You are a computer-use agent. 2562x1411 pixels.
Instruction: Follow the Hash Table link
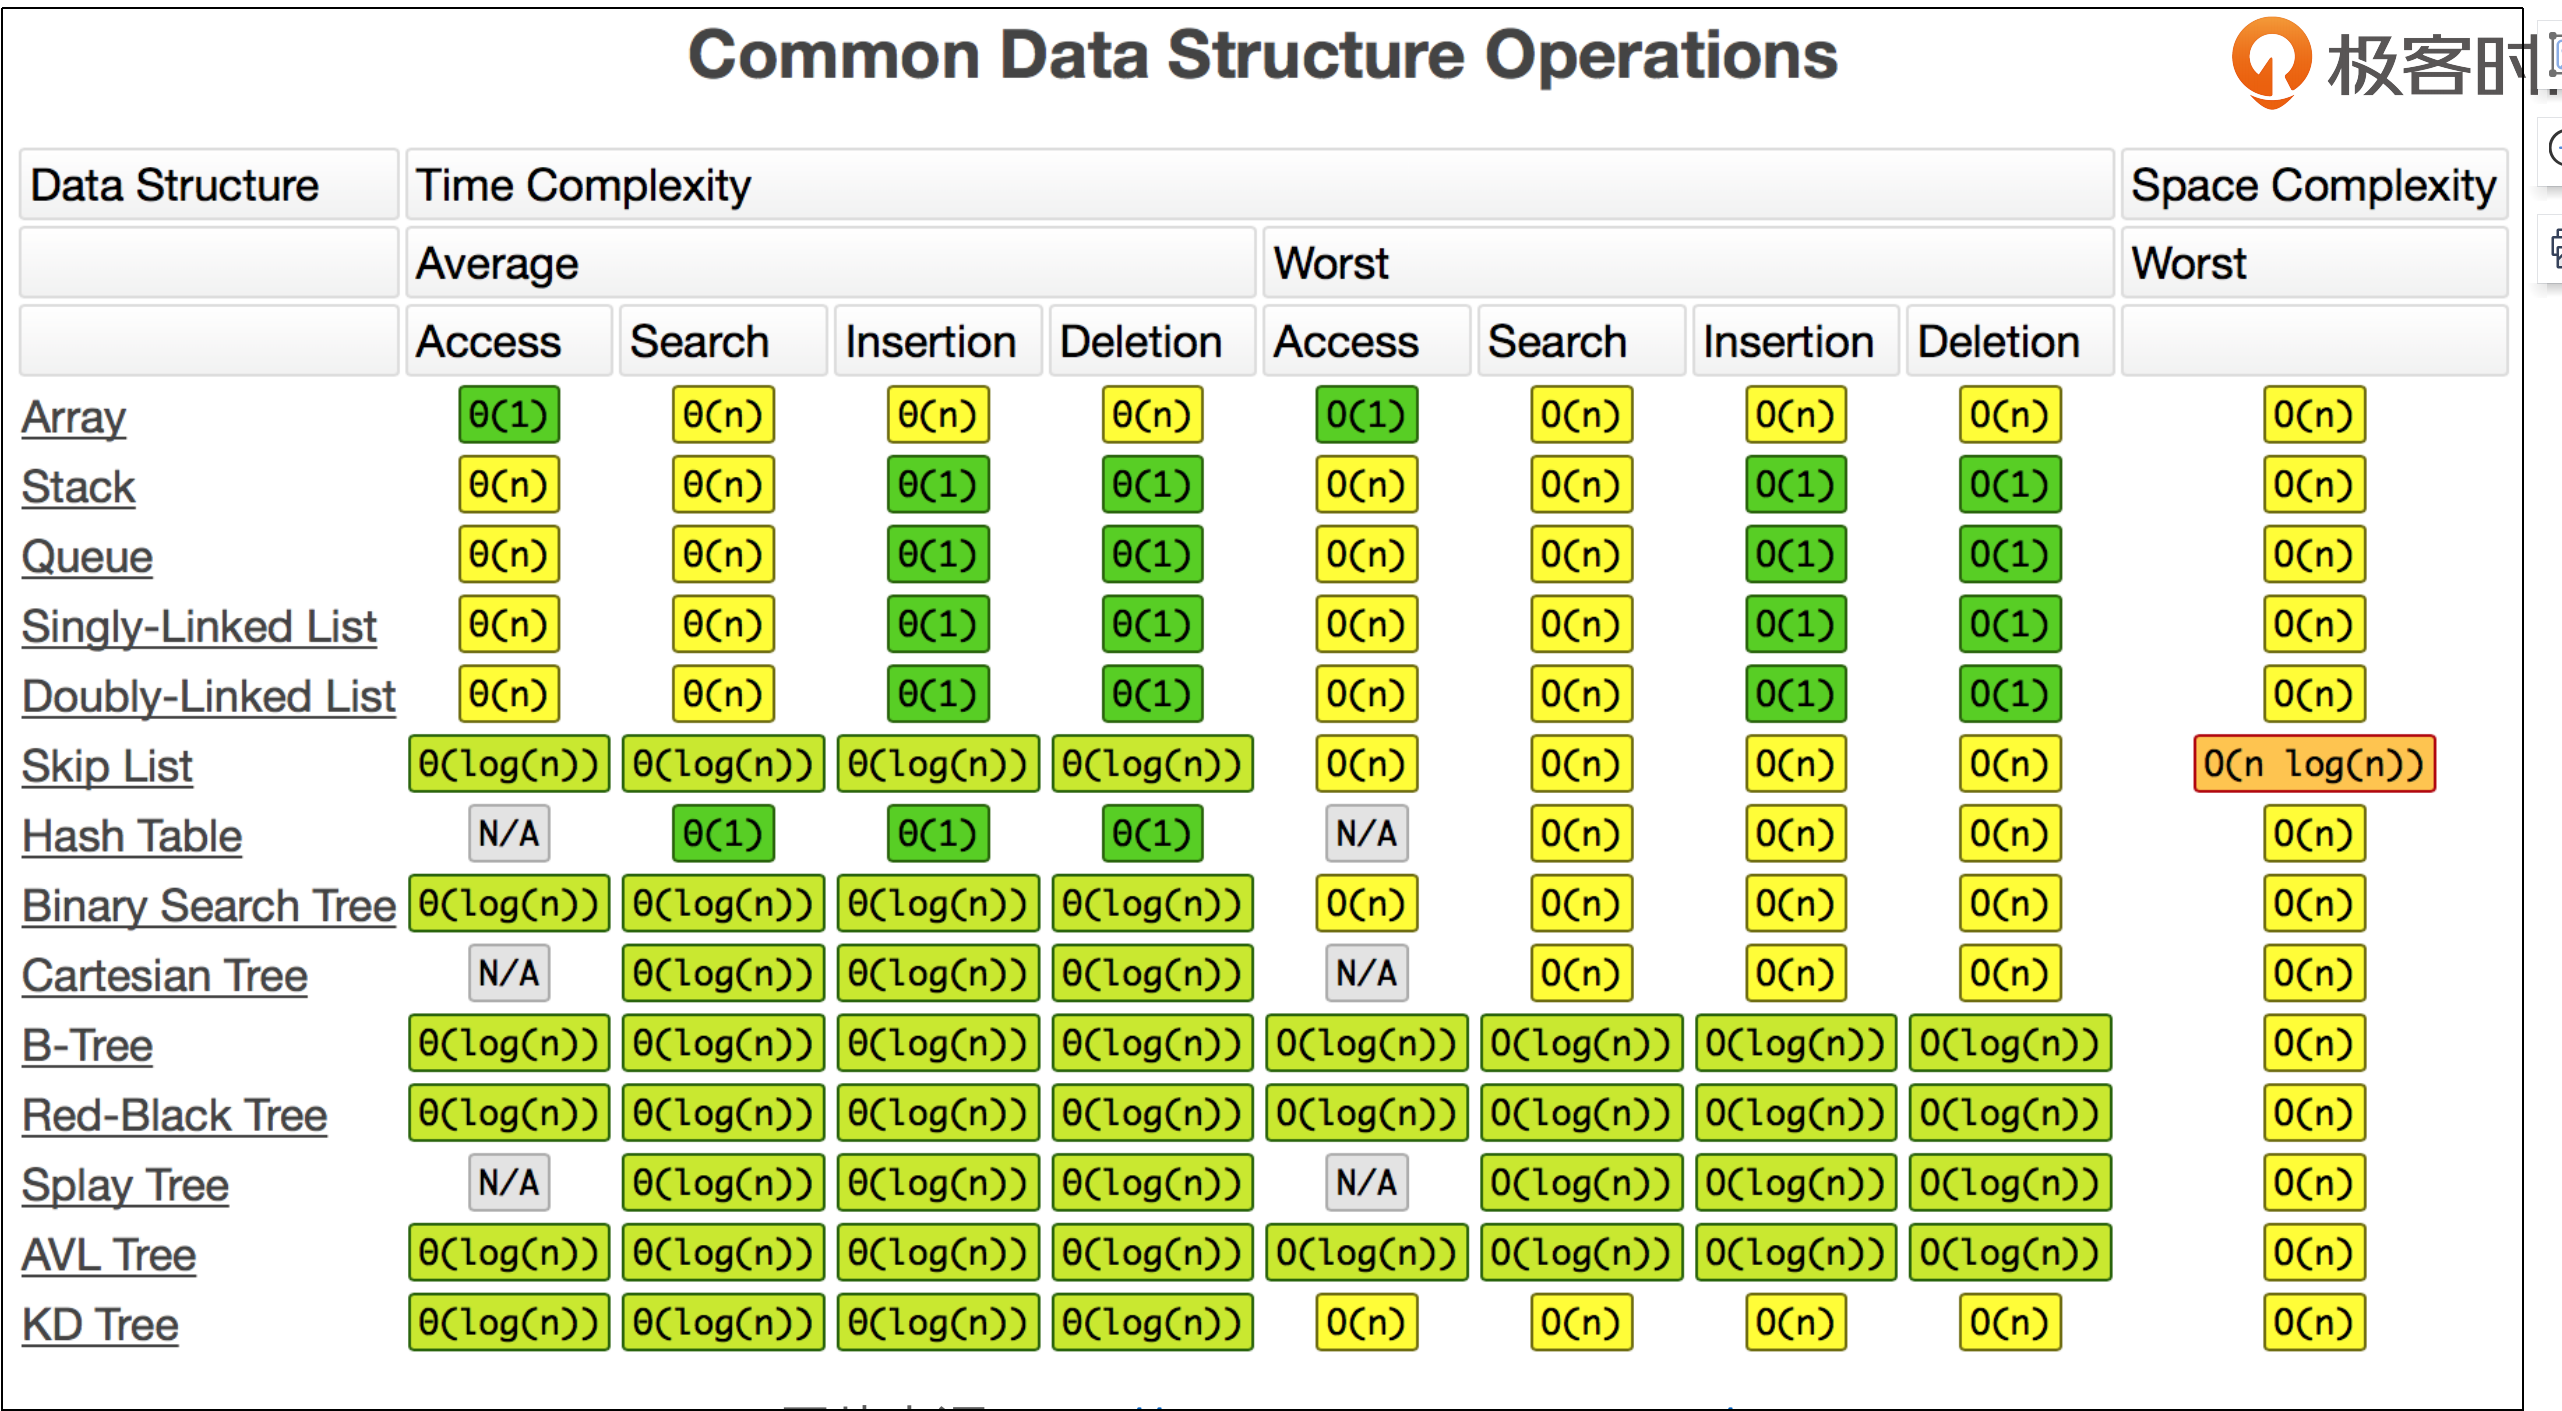point(132,836)
